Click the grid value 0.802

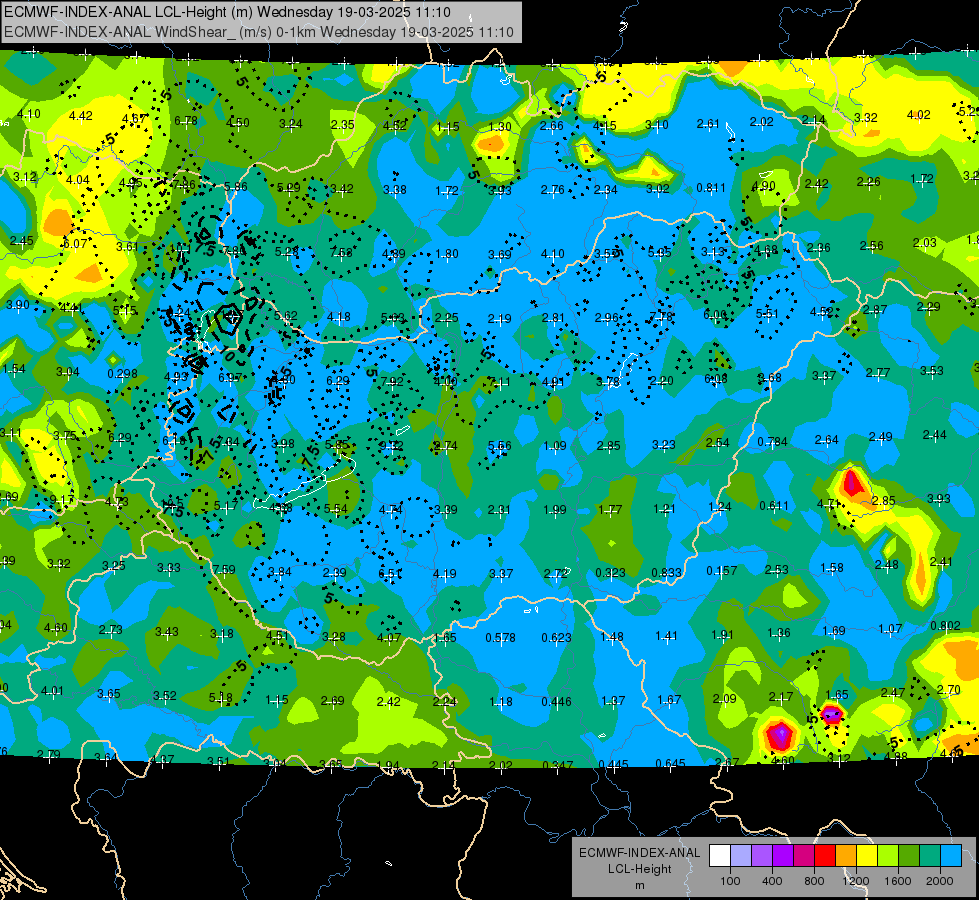(x=945, y=626)
